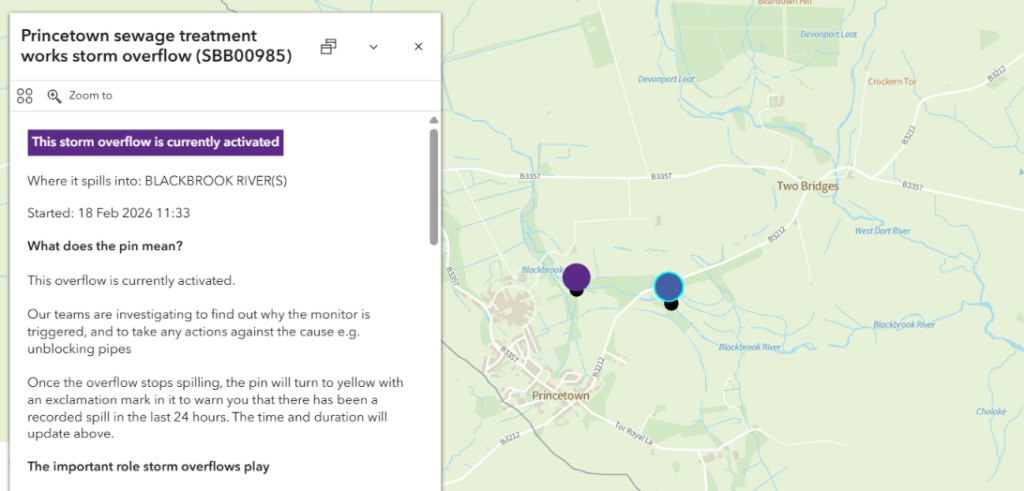Click the popup's vertical scrollbar thumb
The width and height of the screenshot is (1024, 491).
click(433, 185)
